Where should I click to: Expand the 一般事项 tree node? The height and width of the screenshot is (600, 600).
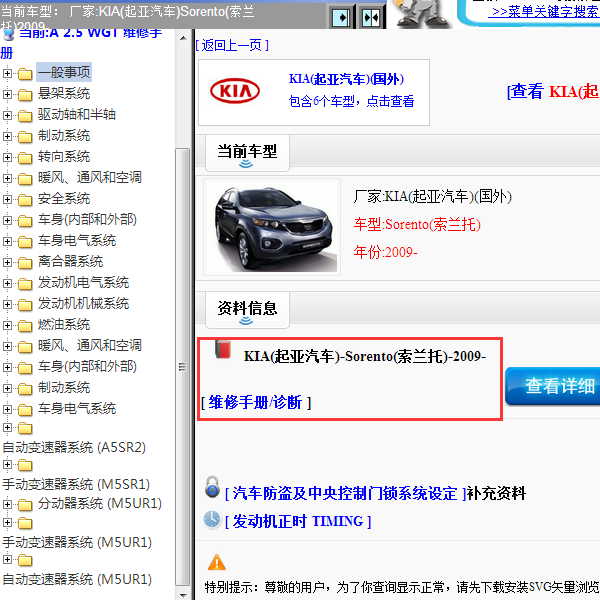[7, 73]
